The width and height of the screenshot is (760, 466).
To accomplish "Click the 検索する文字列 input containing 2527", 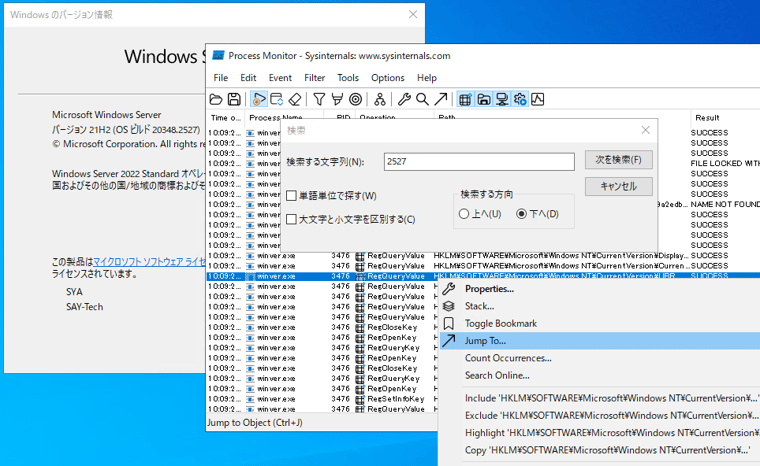I will click(x=479, y=161).
